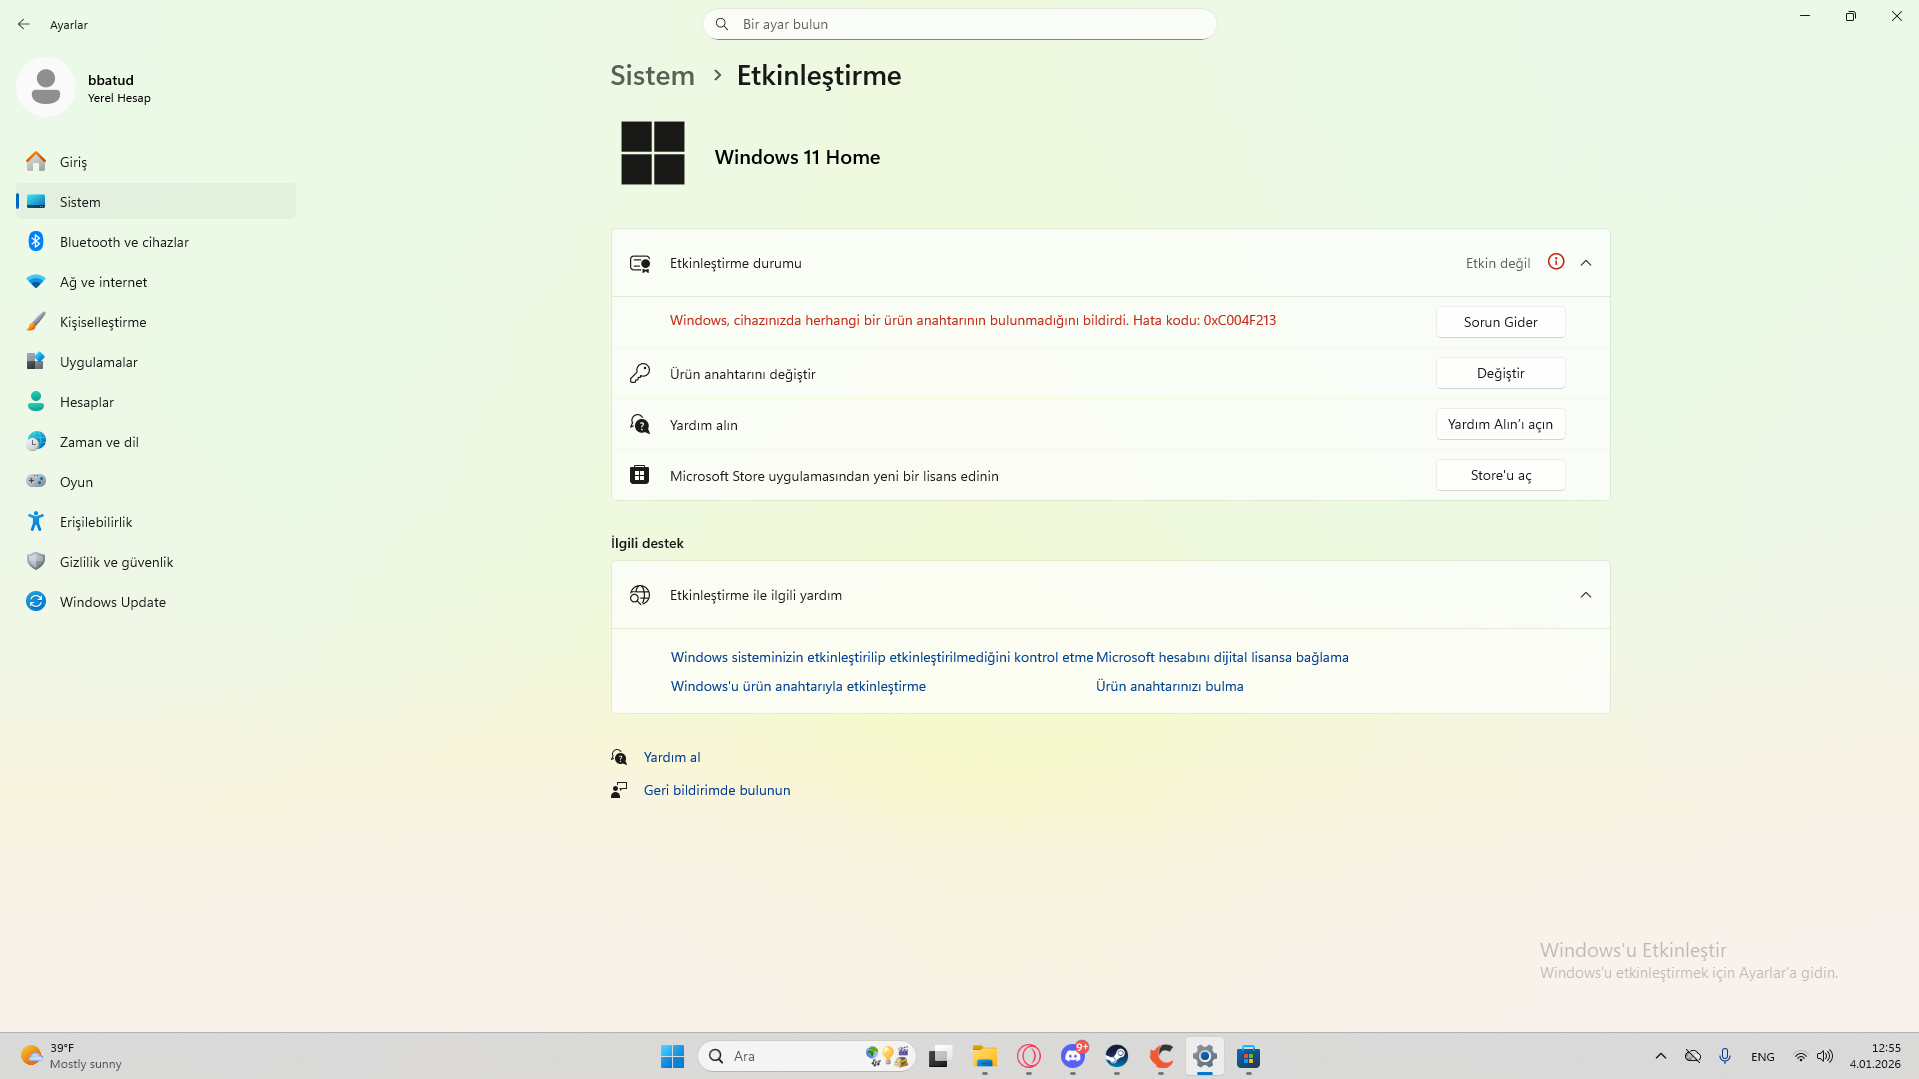Click the feedback icon beside Geri bildirimde bulunun
Viewport: 1919px width, 1079px height.
point(620,790)
